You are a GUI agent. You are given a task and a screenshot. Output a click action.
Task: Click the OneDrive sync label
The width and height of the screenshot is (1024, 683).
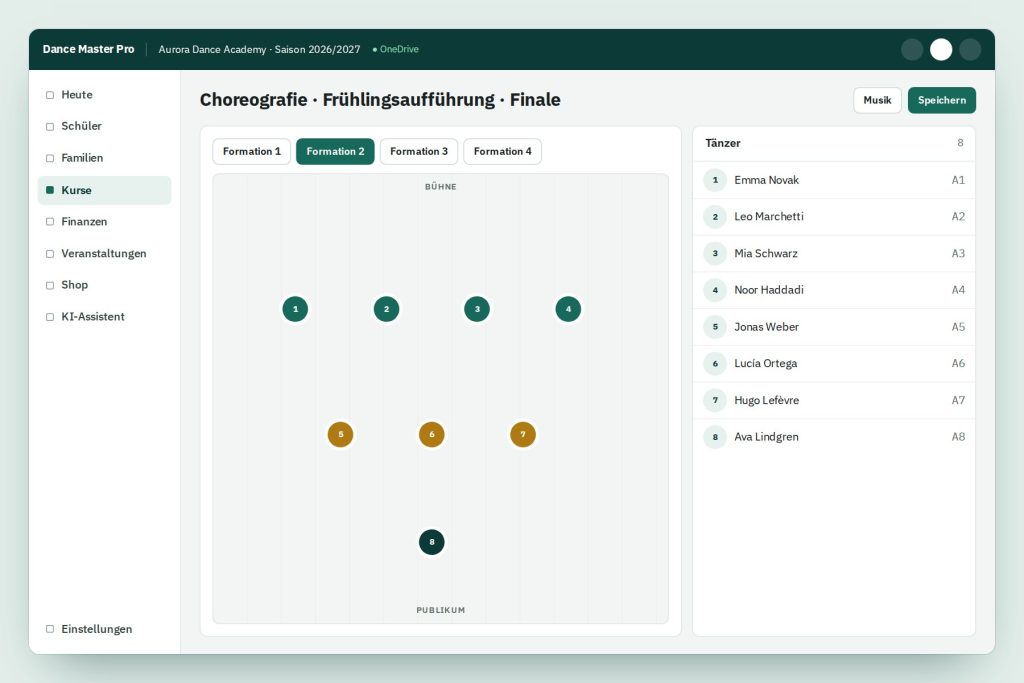click(399, 49)
